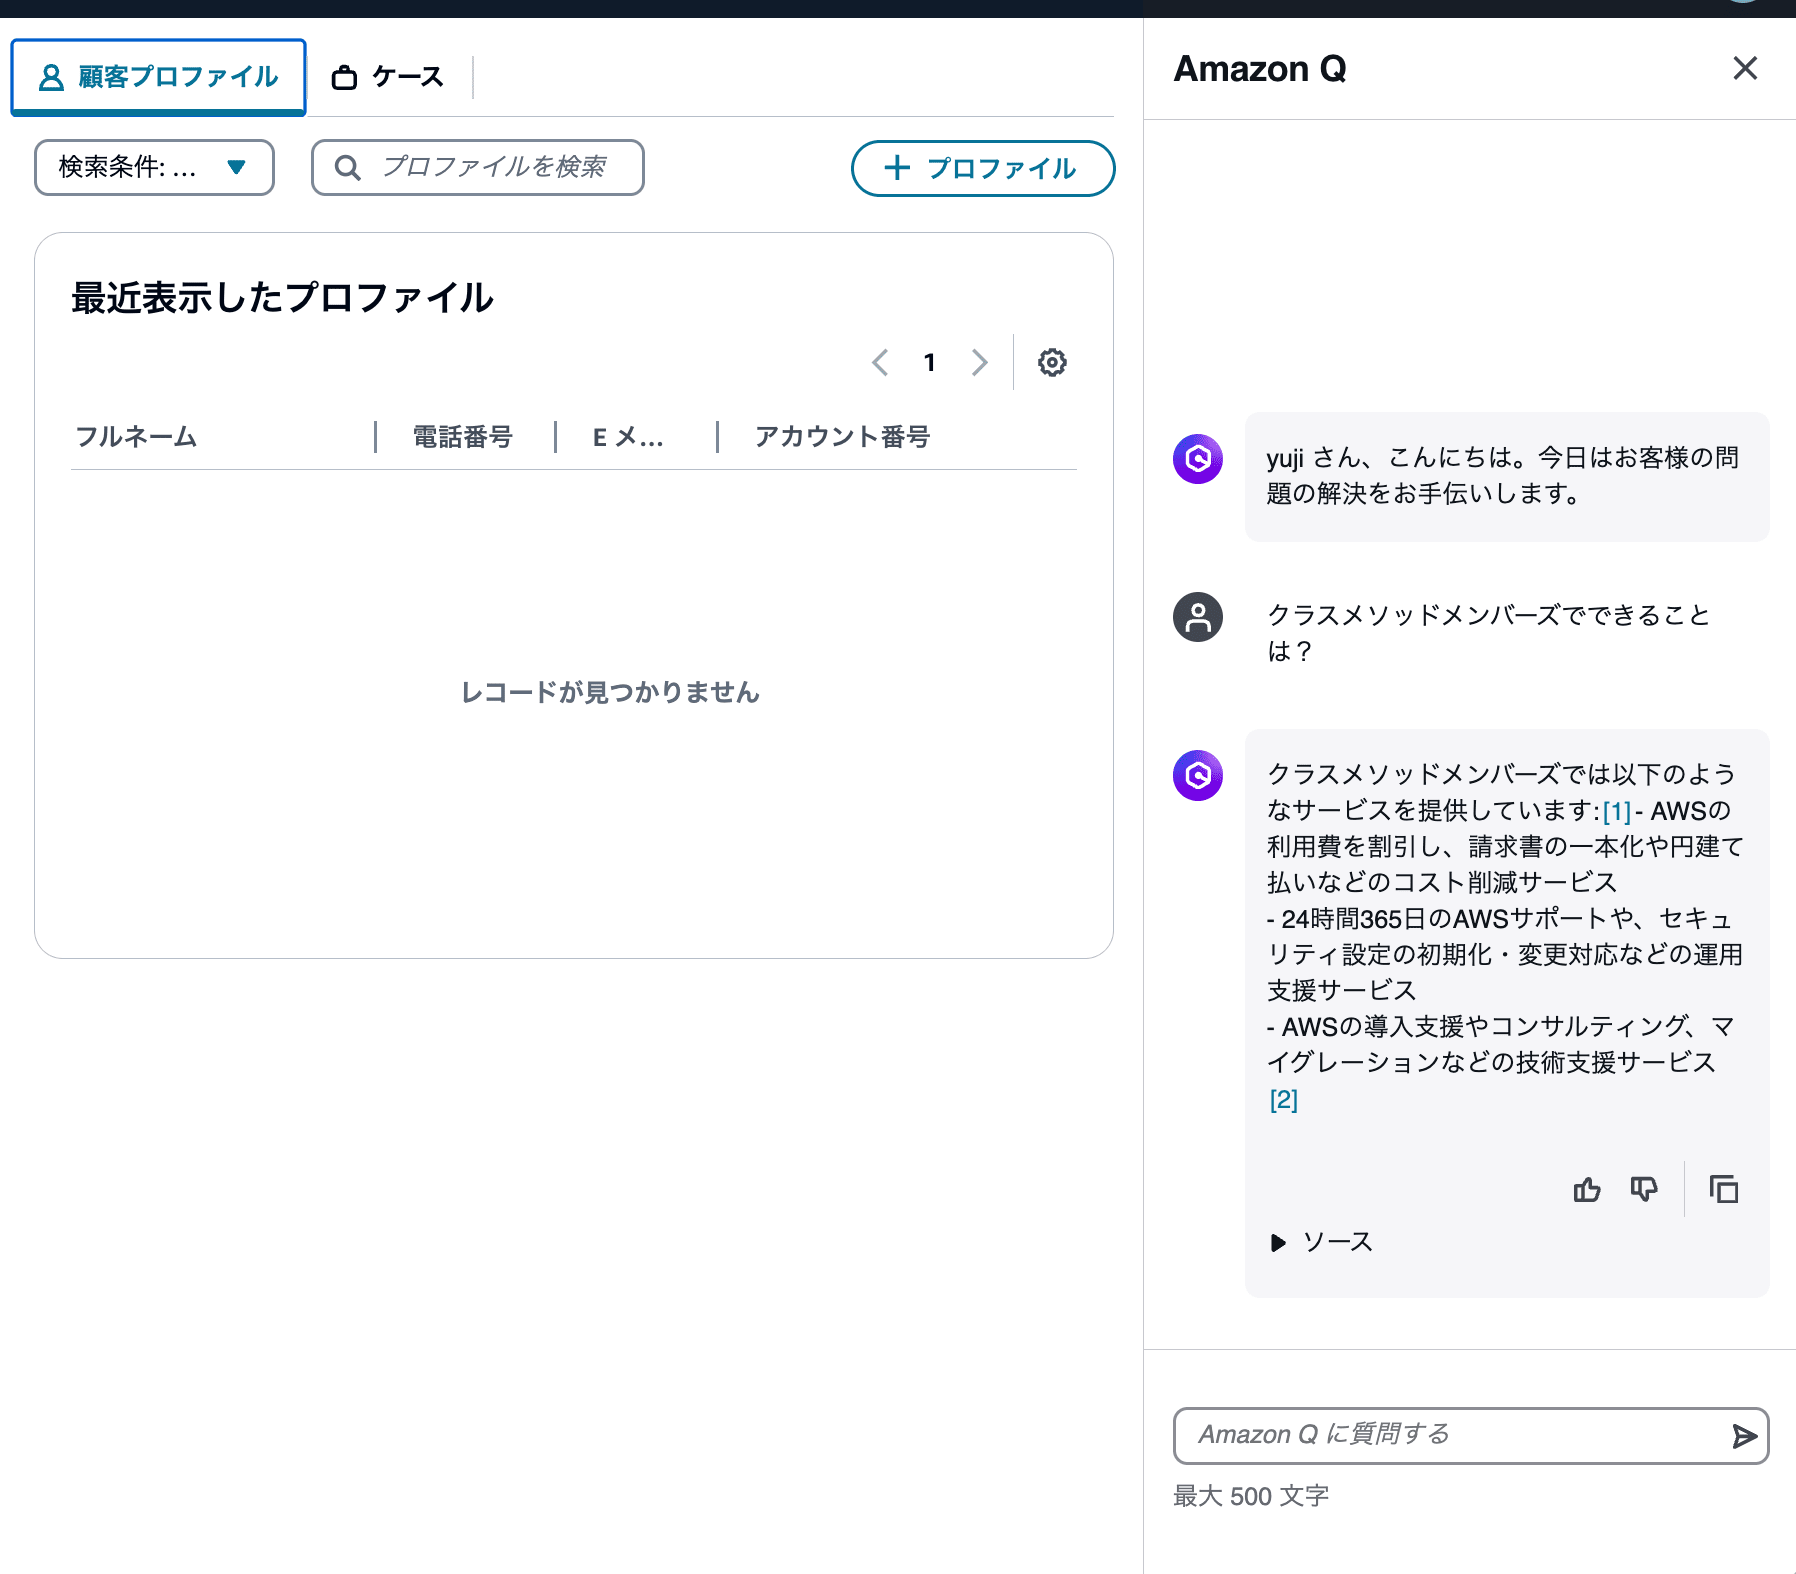The image size is (1796, 1574).
Task: Click the レコードが見つかりません message
Action: [x=610, y=692]
